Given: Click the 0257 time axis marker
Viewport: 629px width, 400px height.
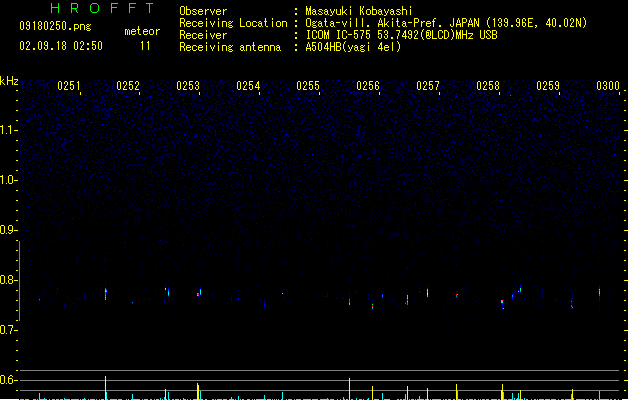Looking at the screenshot, I should coord(428,86).
